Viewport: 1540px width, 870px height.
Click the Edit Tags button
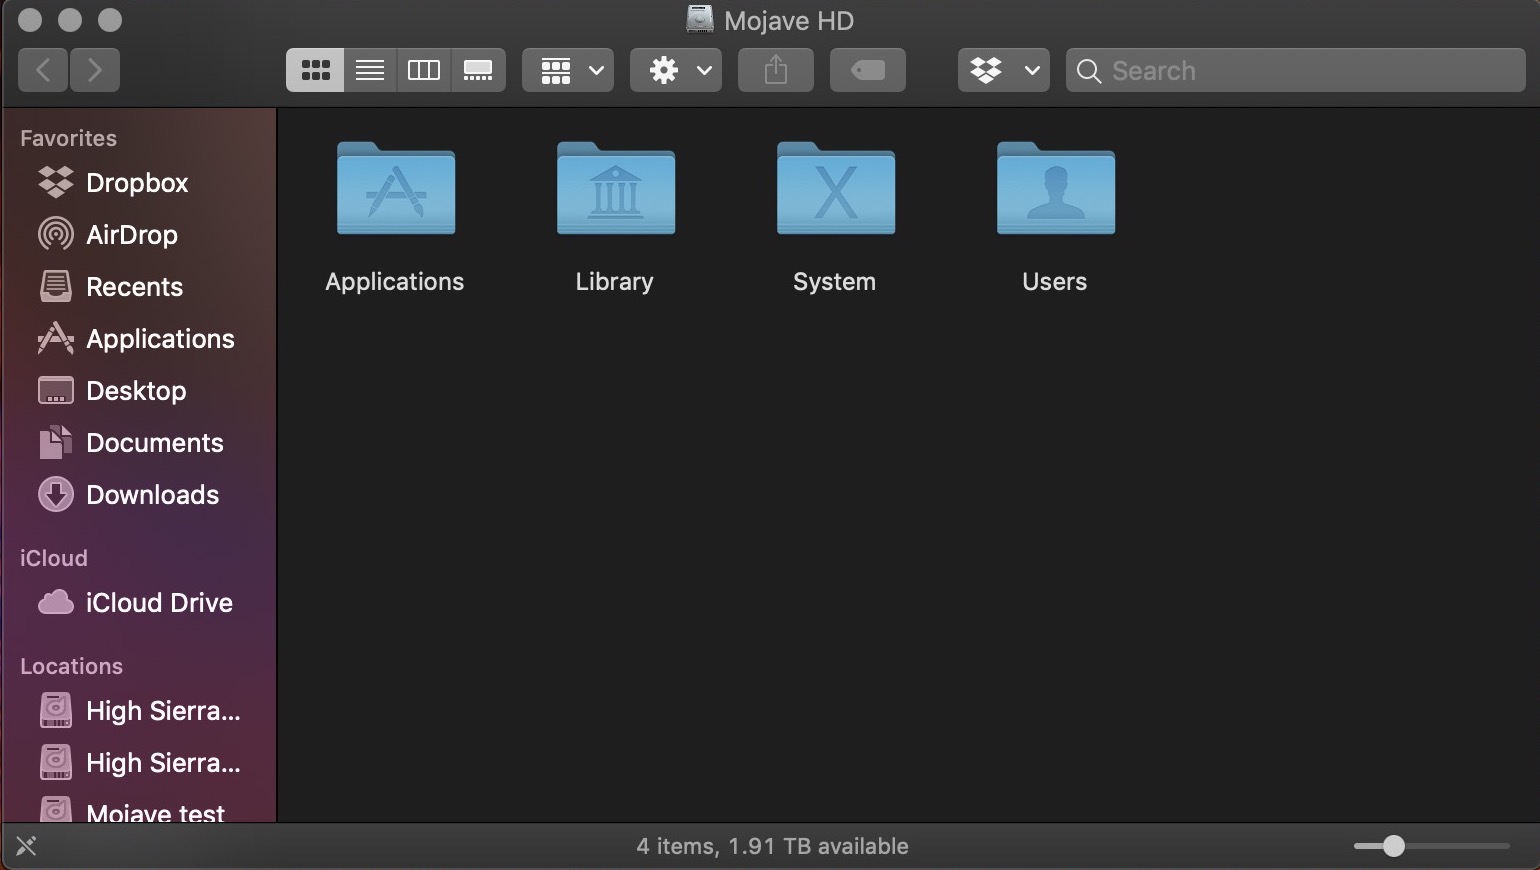pos(867,70)
